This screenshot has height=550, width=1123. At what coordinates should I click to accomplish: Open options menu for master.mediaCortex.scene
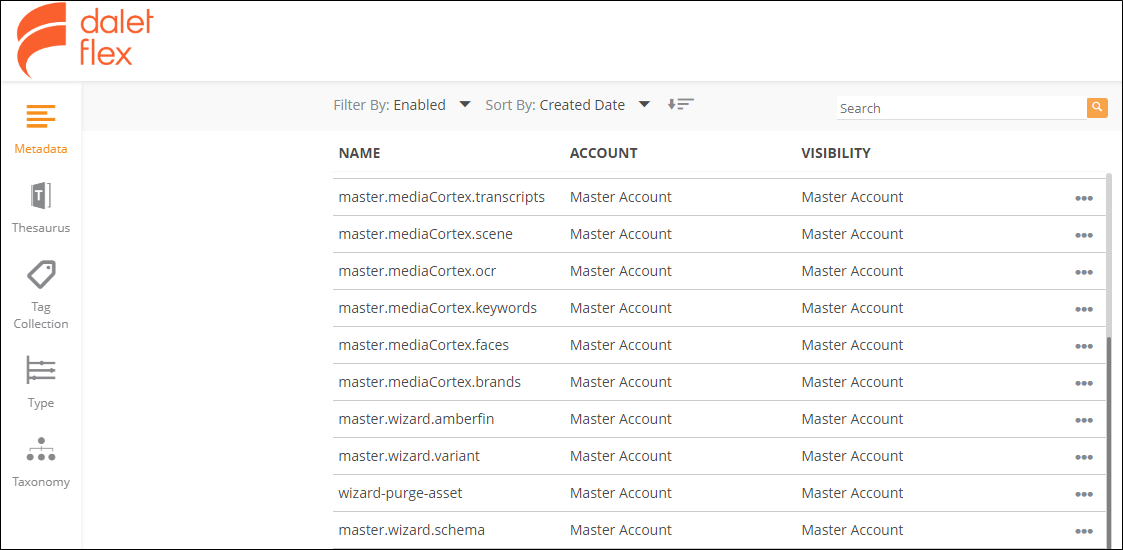click(x=1084, y=236)
